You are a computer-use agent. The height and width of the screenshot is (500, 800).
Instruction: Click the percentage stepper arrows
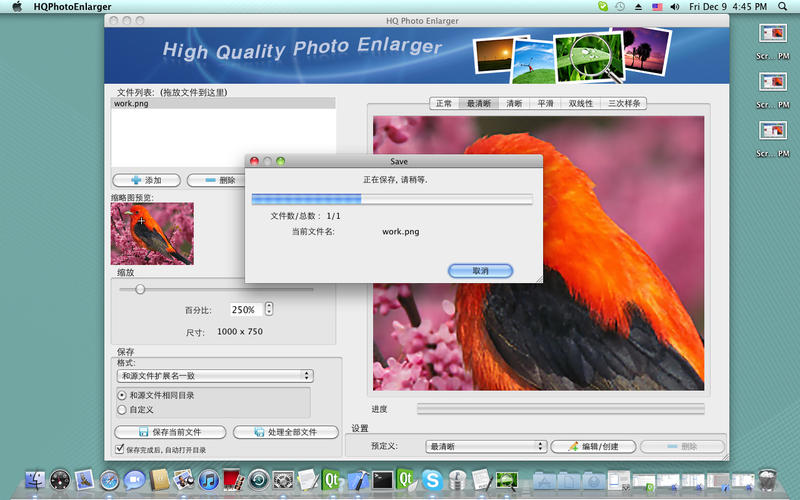tap(269, 309)
